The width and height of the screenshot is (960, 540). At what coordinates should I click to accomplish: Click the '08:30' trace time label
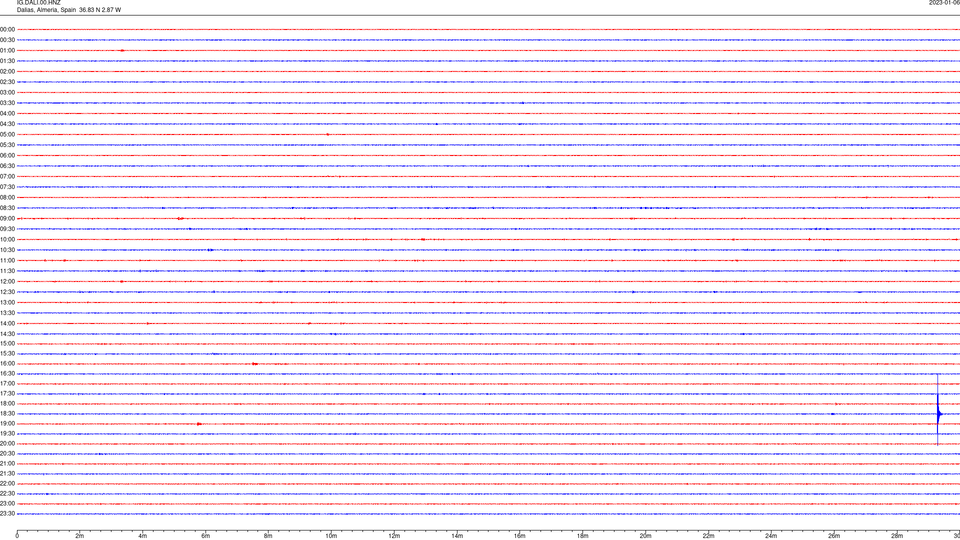[x=7, y=208]
